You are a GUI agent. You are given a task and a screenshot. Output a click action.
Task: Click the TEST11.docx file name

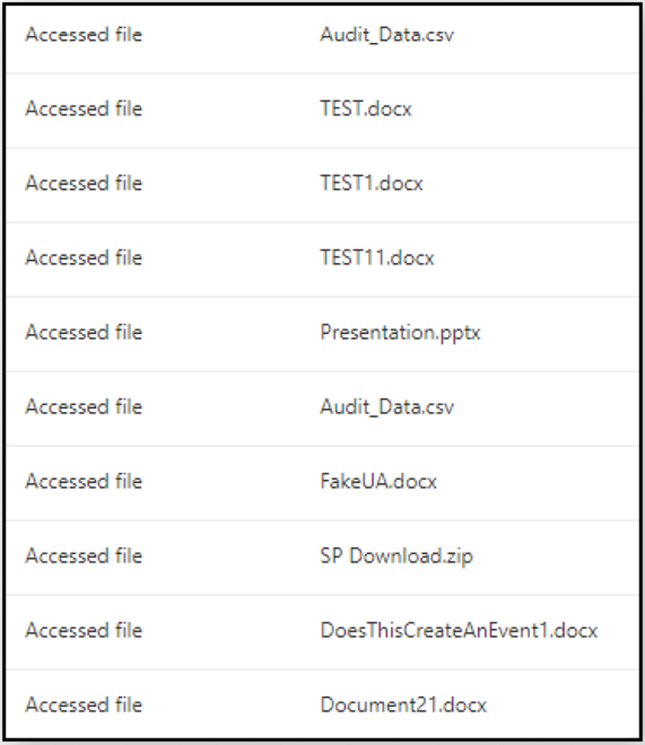[377, 258]
